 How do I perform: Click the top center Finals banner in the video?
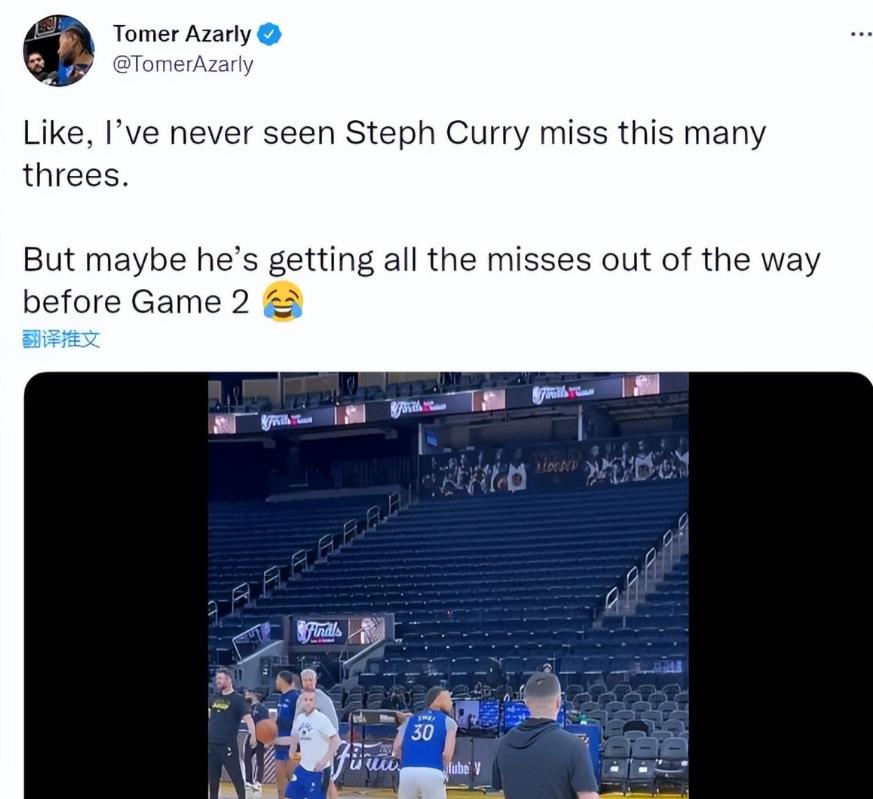pyautogui.click(x=418, y=408)
